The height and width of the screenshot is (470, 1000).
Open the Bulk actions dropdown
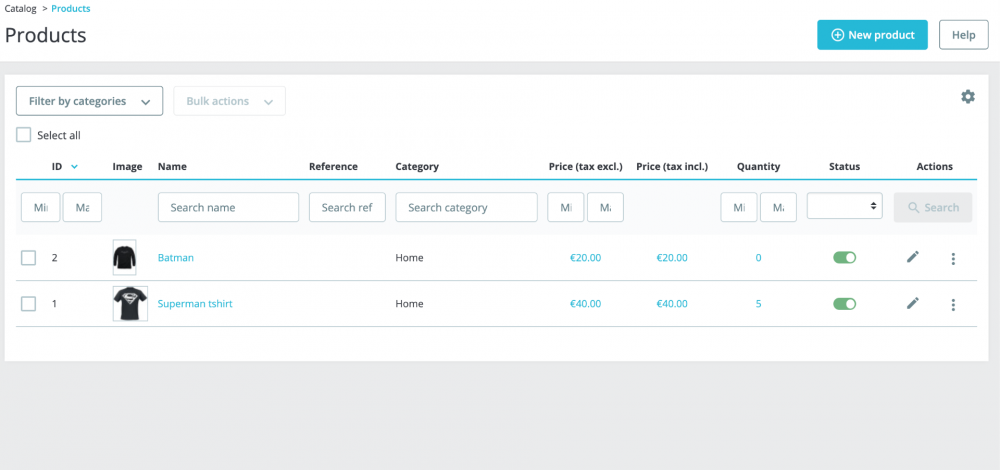point(229,101)
